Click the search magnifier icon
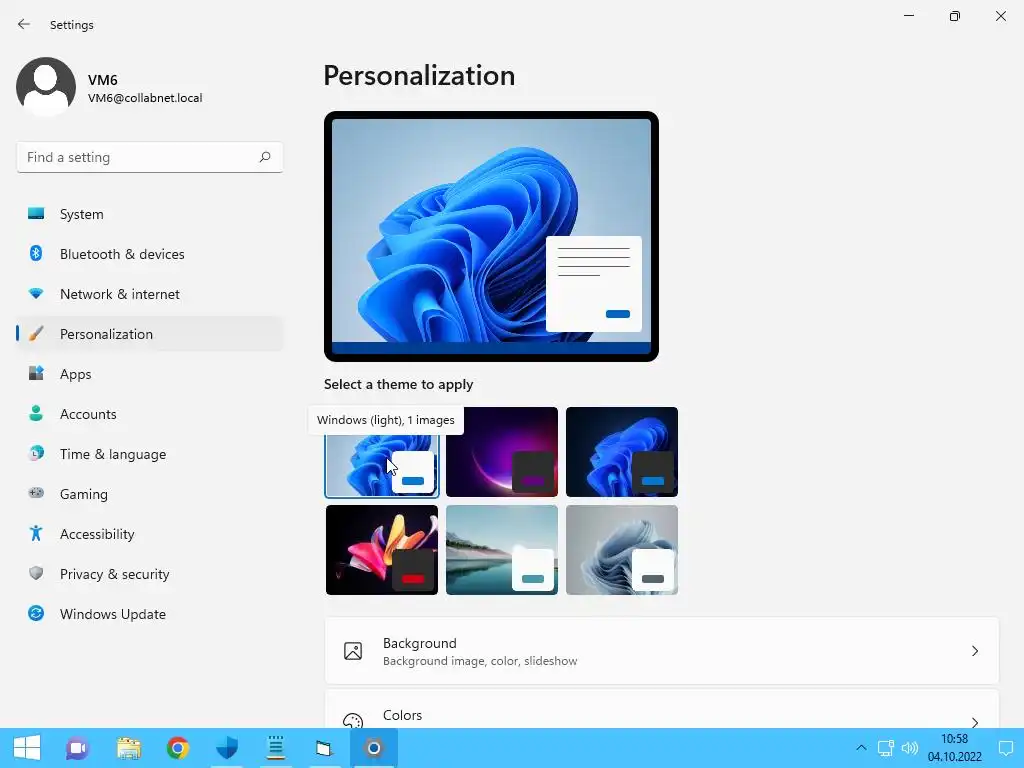Viewport: 1024px width, 768px height. (x=264, y=157)
